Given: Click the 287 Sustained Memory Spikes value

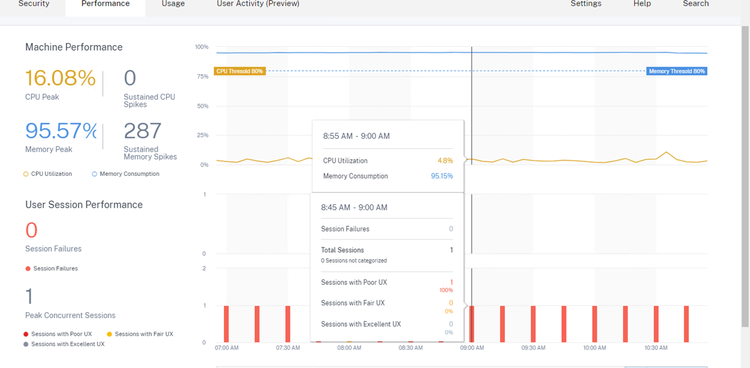Looking at the screenshot, I should 143,131.
